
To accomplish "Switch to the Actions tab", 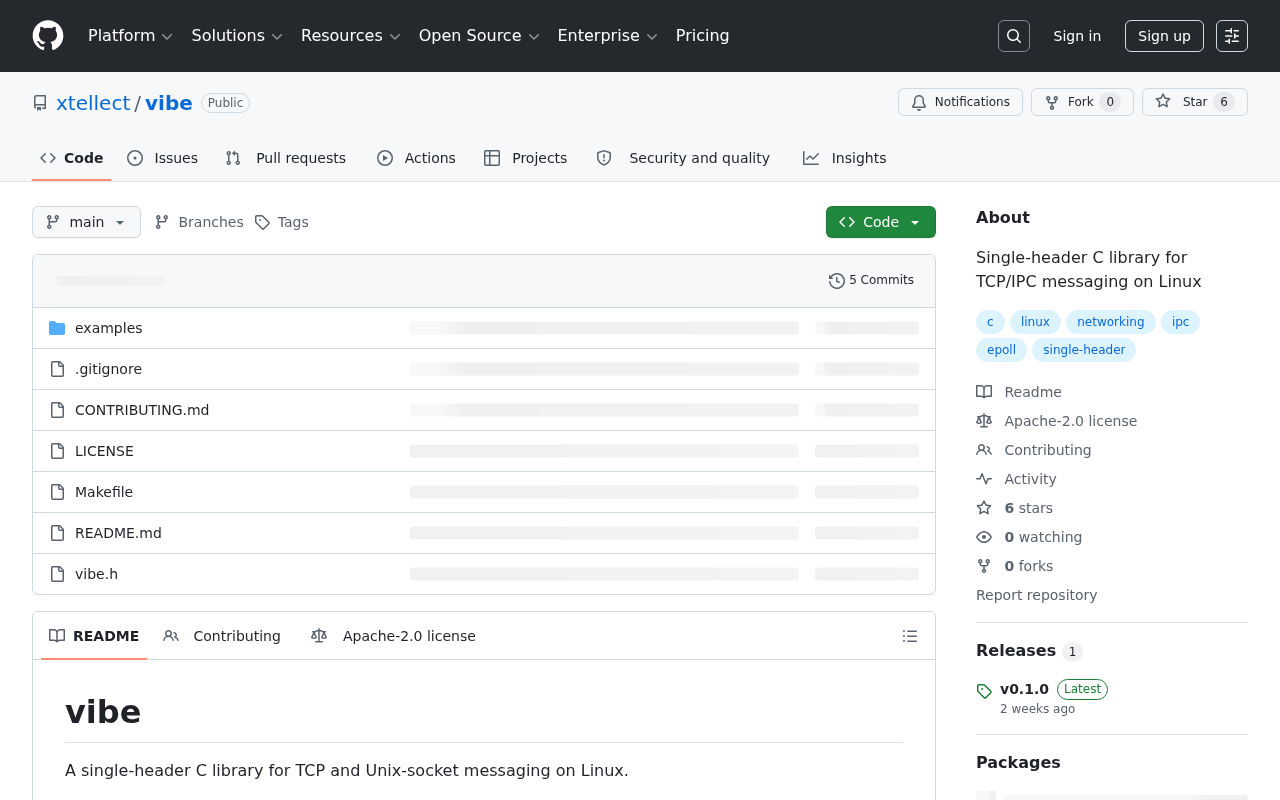I will click(x=416, y=158).
